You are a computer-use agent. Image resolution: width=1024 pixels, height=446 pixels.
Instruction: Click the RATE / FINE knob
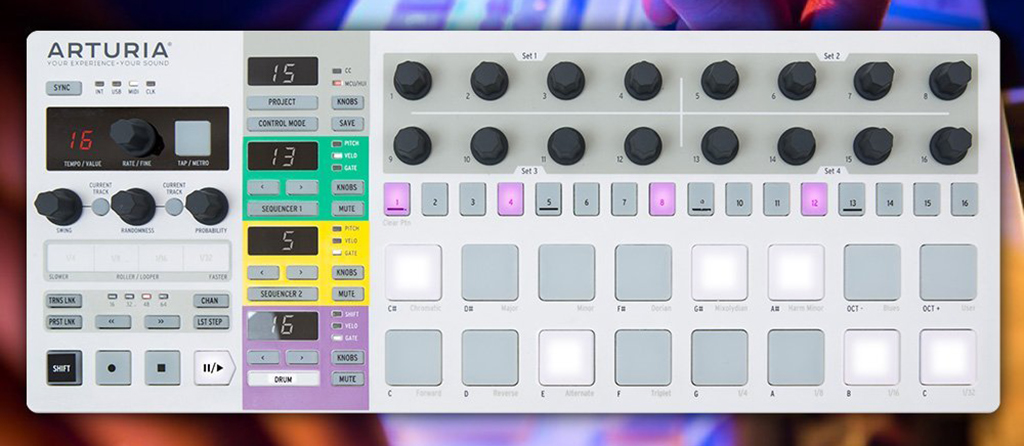click(134, 136)
